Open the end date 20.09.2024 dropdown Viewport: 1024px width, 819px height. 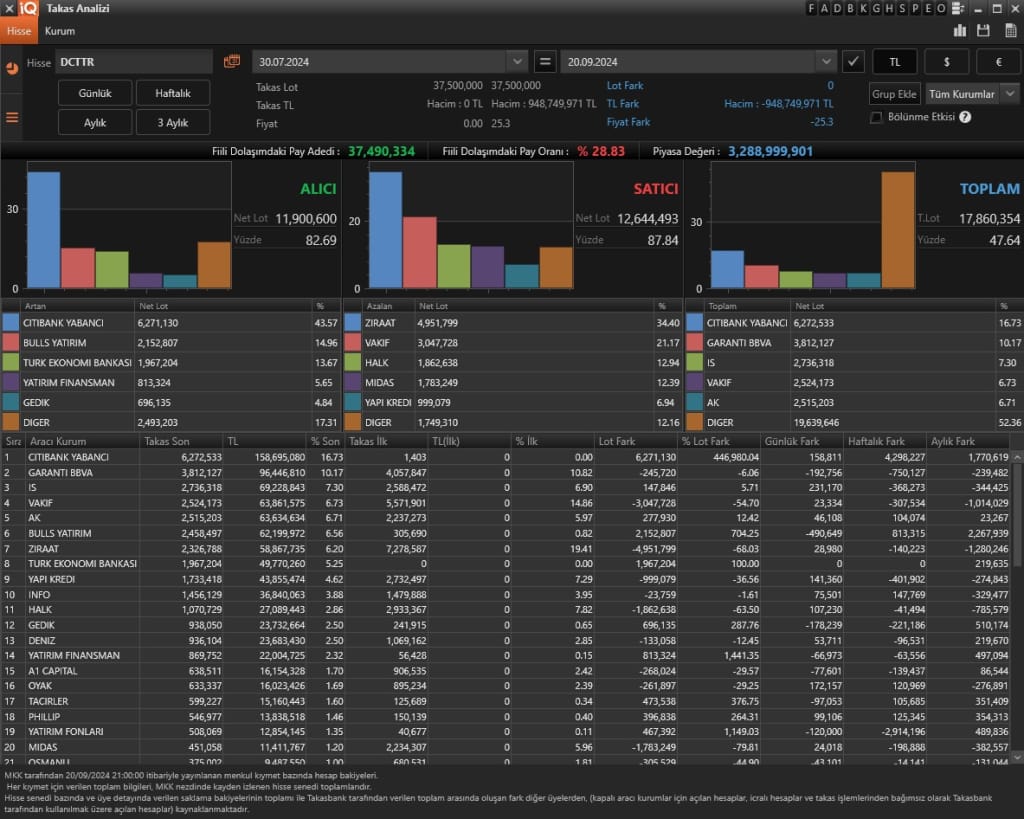coord(825,62)
